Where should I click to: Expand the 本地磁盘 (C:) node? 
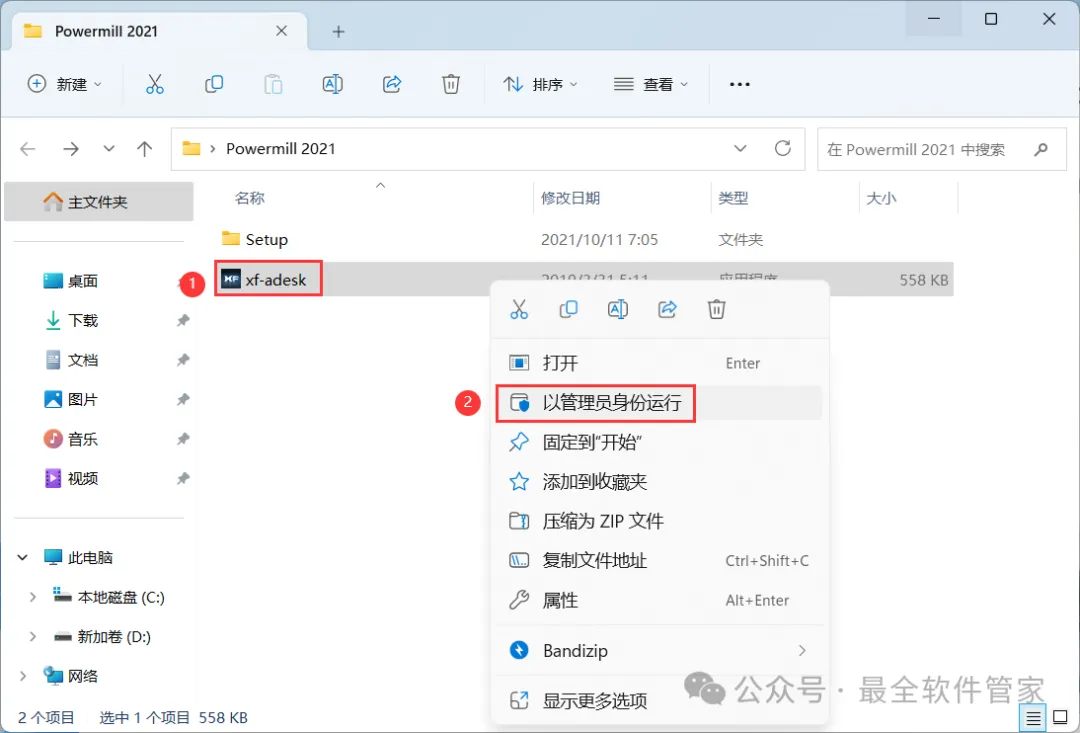(x=32, y=597)
